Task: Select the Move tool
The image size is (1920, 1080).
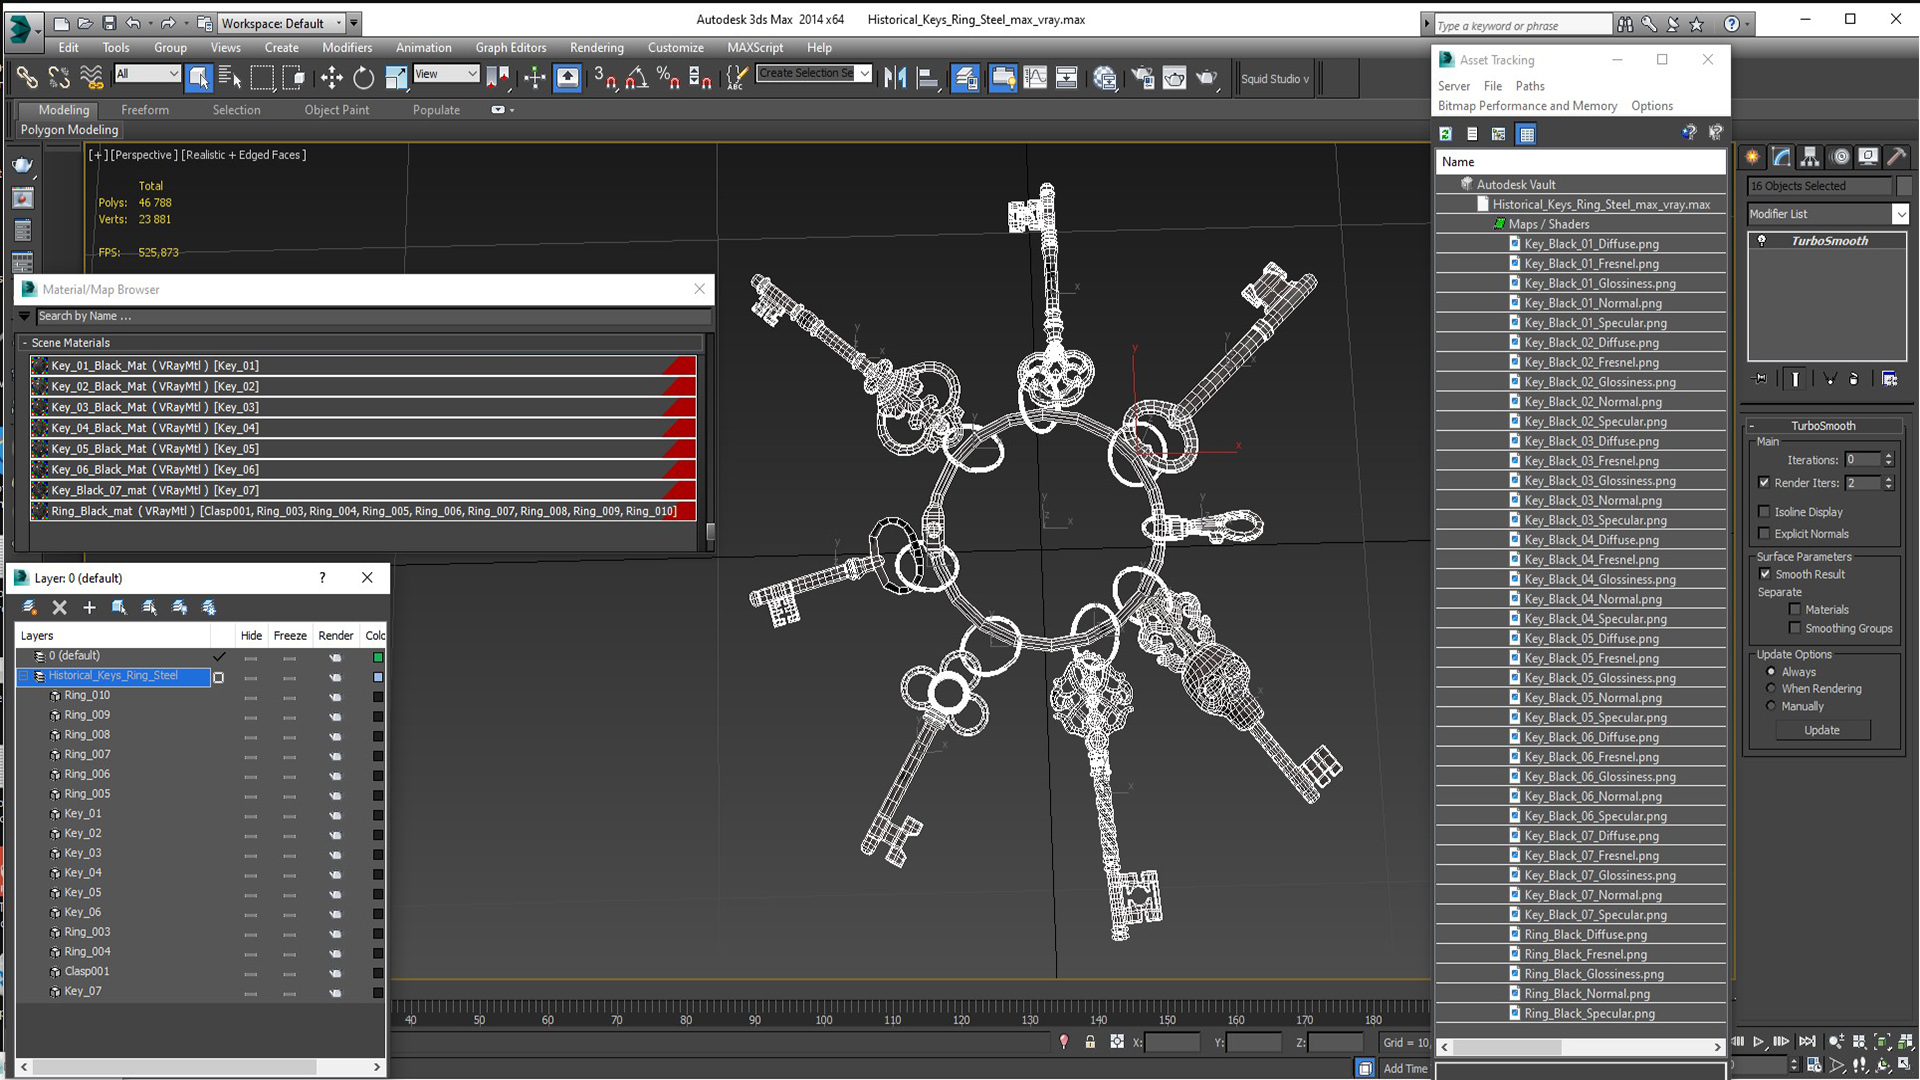Action: (331, 78)
